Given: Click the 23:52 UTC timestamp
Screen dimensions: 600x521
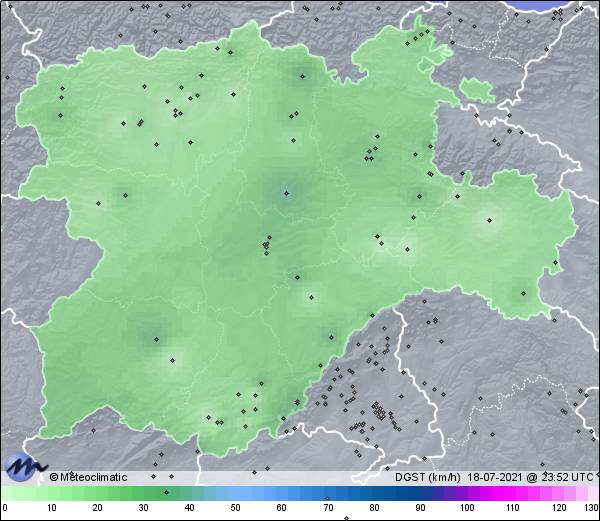Looking at the screenshot, I should (569, 477).
